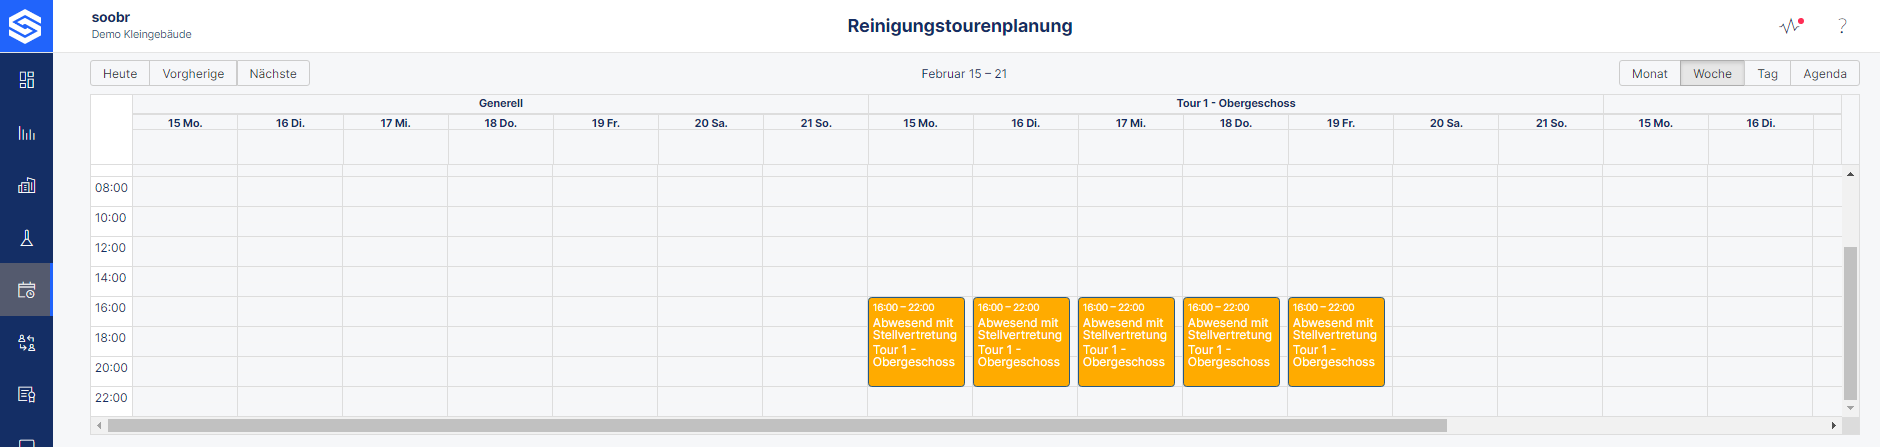Open the dashboard grid icon in sidebar

coord(27,80)
